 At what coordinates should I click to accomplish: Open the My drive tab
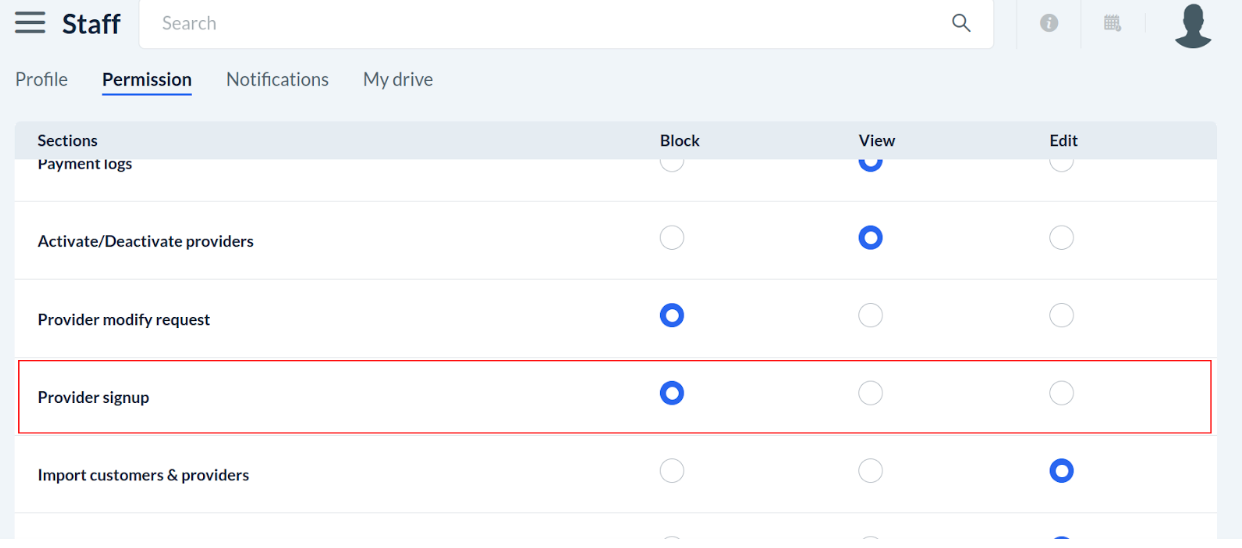(398, 79)
